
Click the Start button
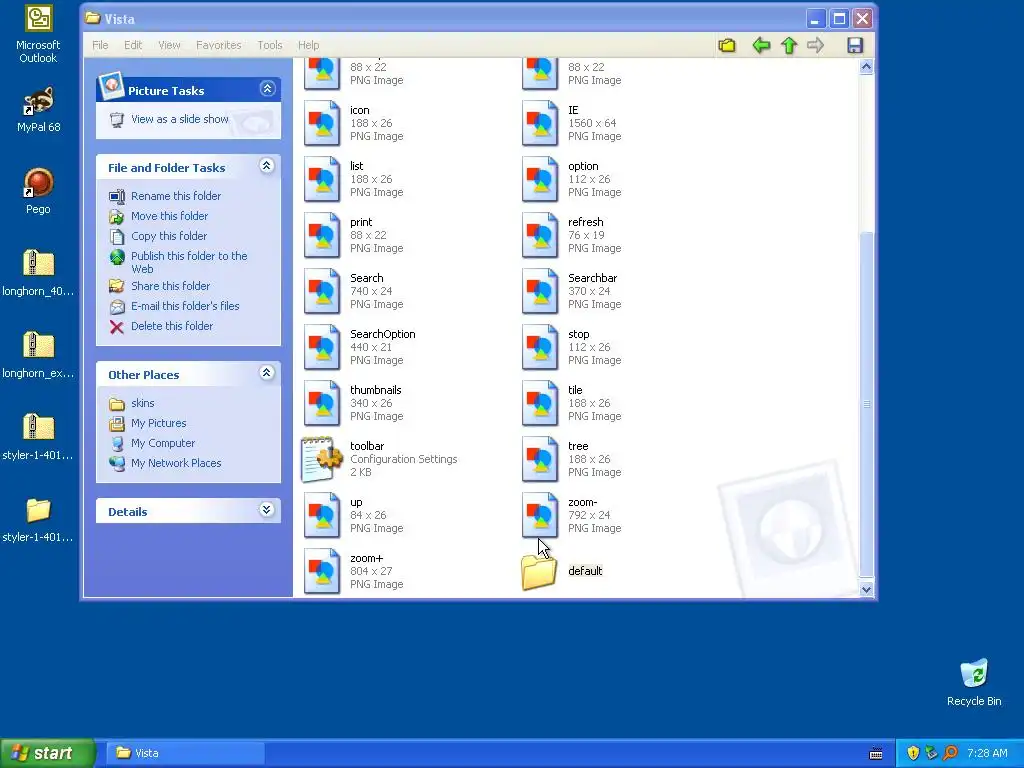click(x=47, y=753)
